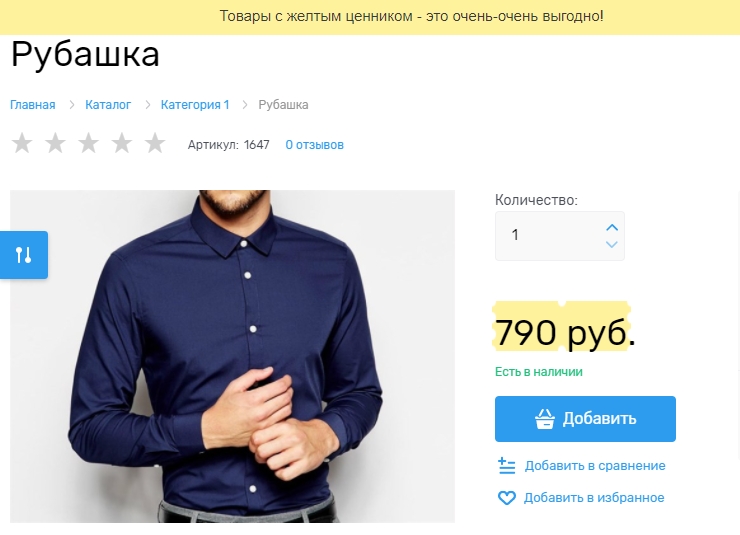Open Категория 1 breadcrumb link
The width and height of the screenshot is (740, 535).
pos(195,105)
